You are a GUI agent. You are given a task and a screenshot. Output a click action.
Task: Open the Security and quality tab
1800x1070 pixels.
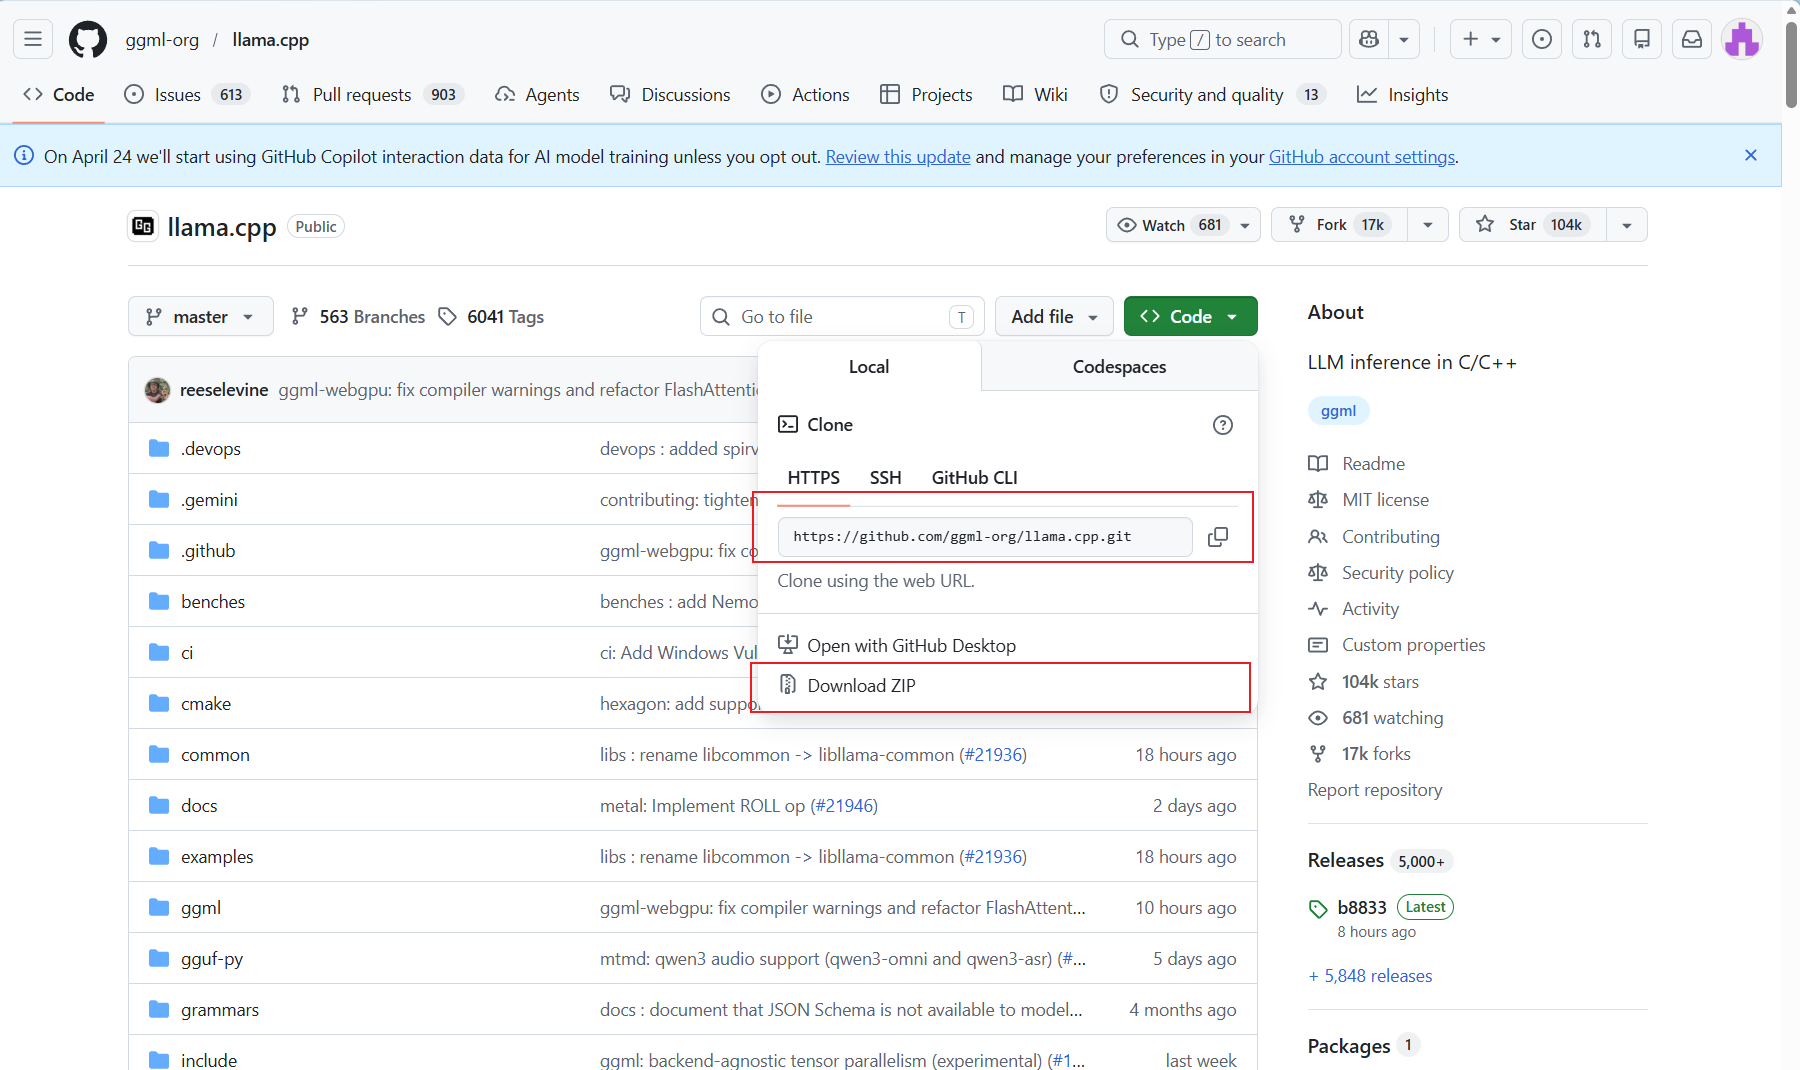(1212, 95)
